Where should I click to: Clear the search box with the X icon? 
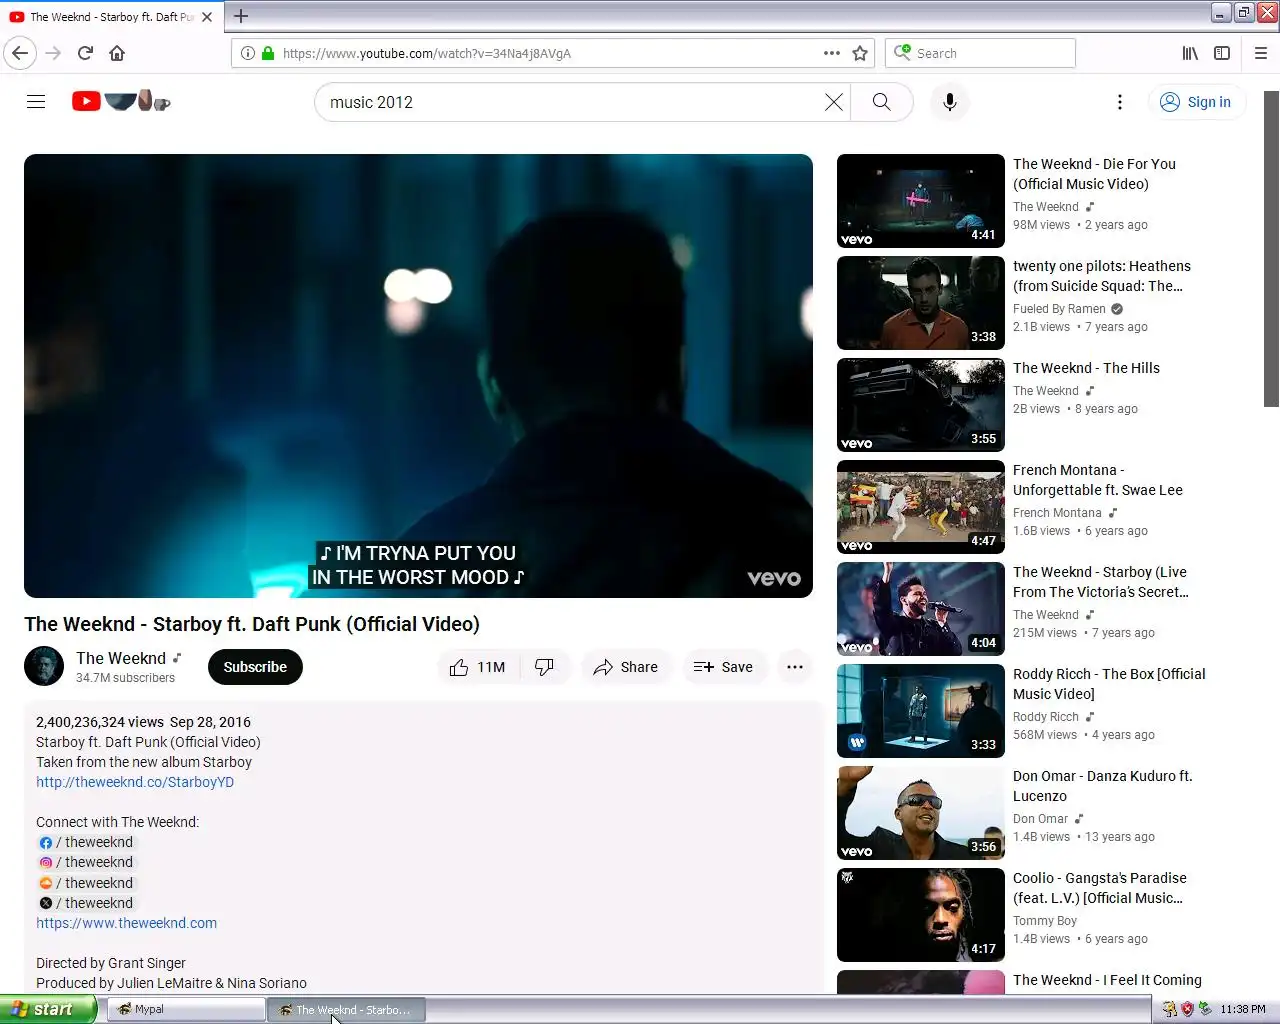833,102
